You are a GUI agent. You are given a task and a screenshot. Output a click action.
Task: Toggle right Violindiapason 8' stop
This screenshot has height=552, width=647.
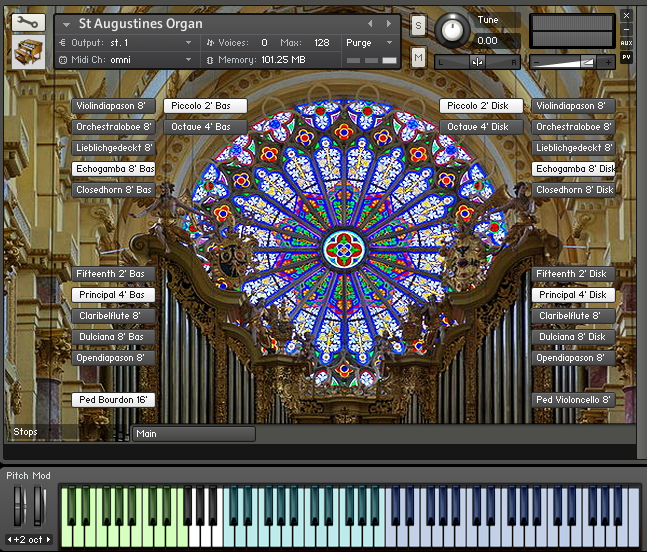(x=573, y=106)
